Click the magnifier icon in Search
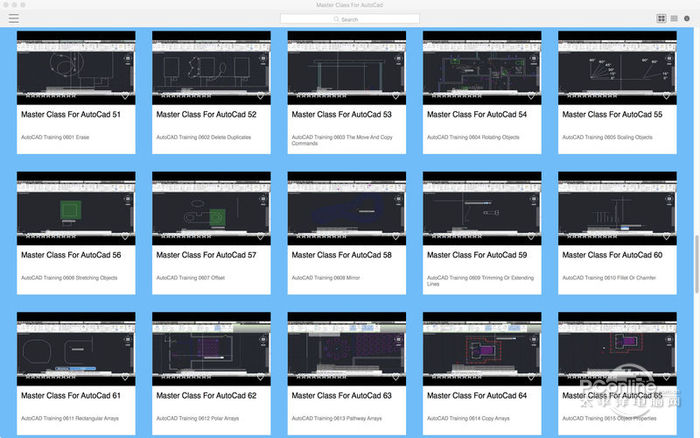The image size is (700, 438). 336,19
